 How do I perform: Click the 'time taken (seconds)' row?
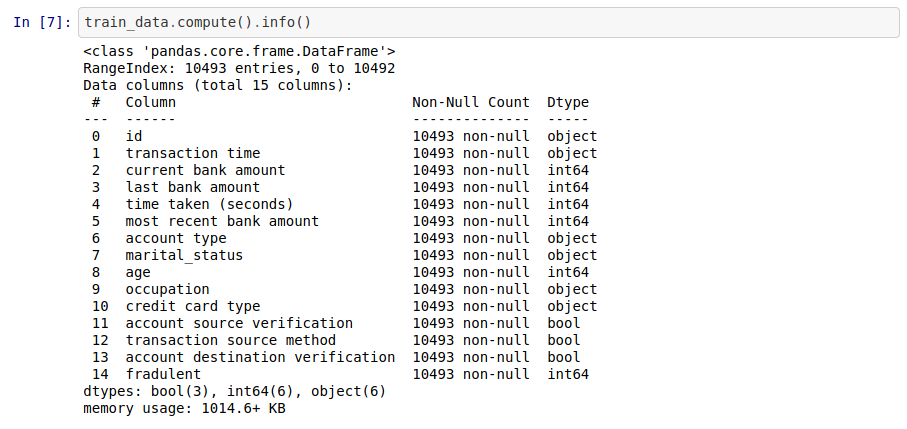coord(340,204)
